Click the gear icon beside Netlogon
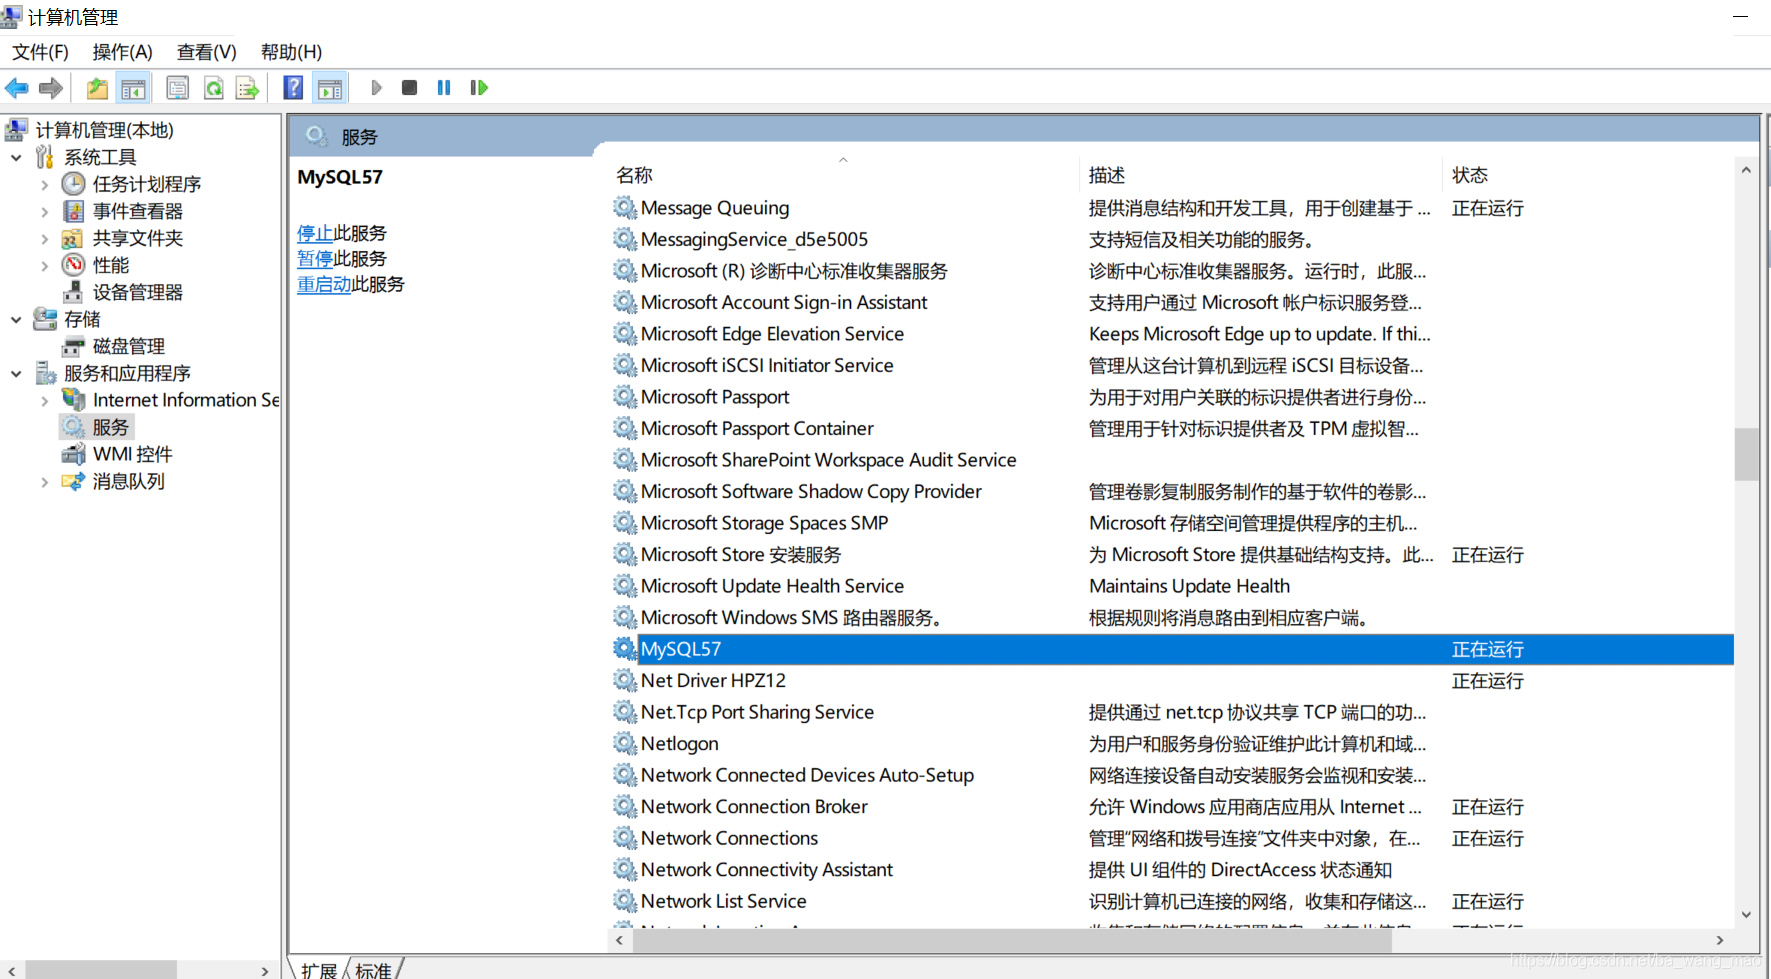 click(x=625, y=744)
